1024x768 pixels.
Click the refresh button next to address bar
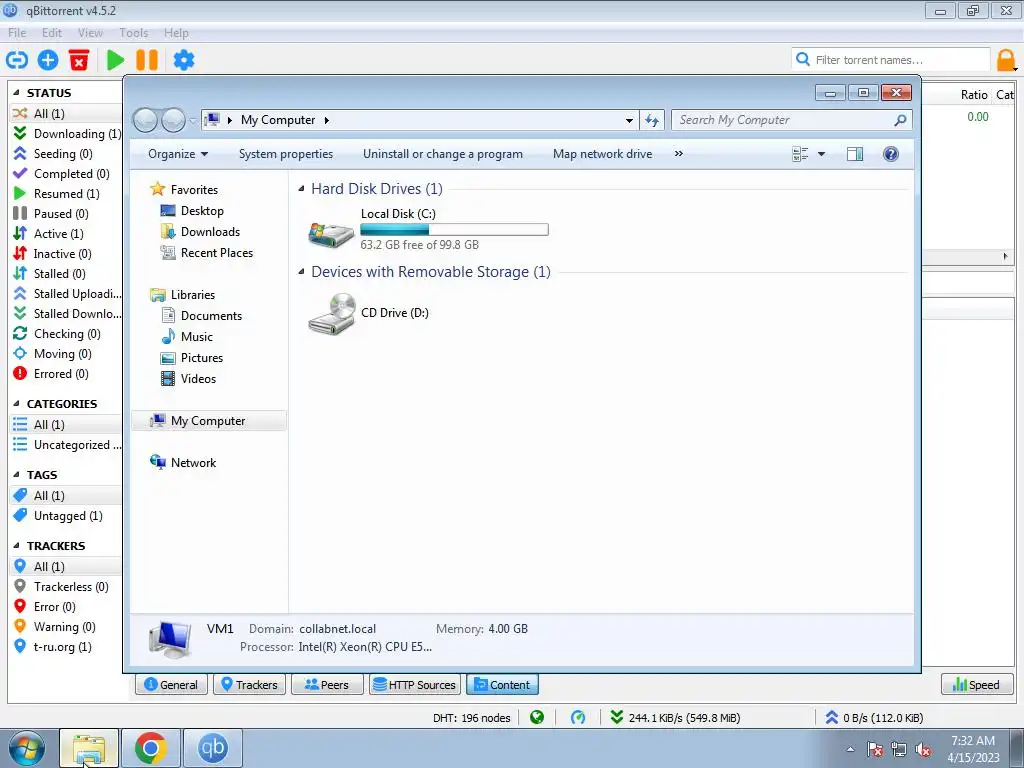652,120
